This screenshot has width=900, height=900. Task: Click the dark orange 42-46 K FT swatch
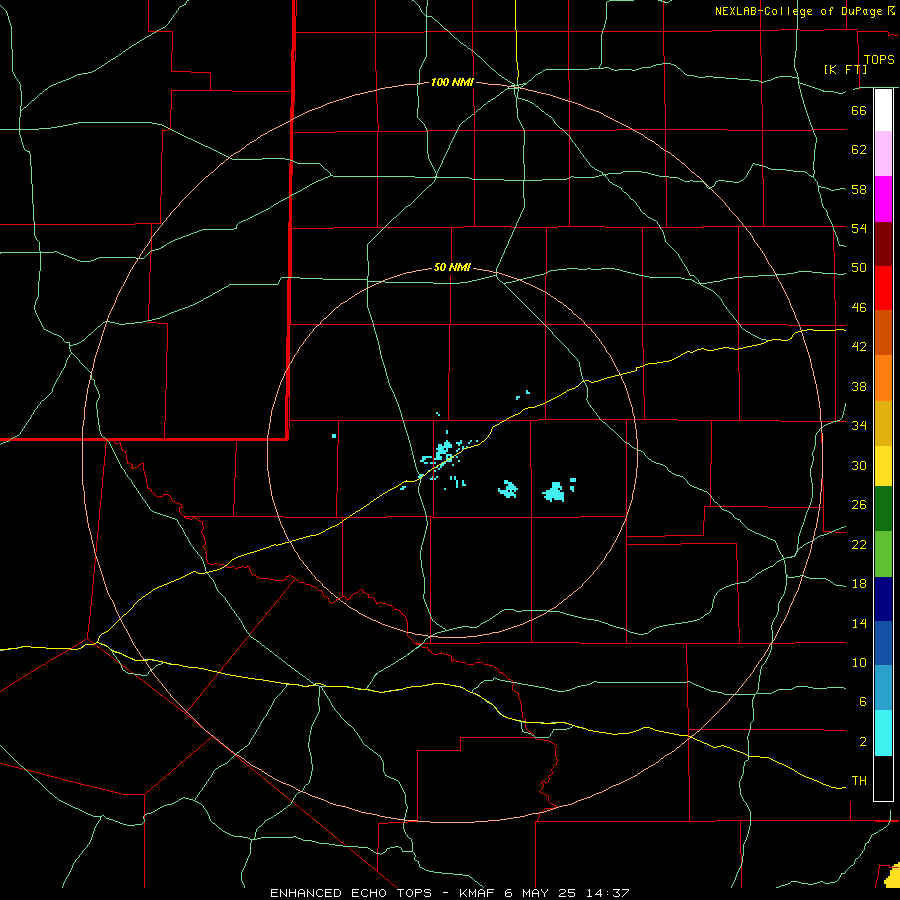pos(883,332)
